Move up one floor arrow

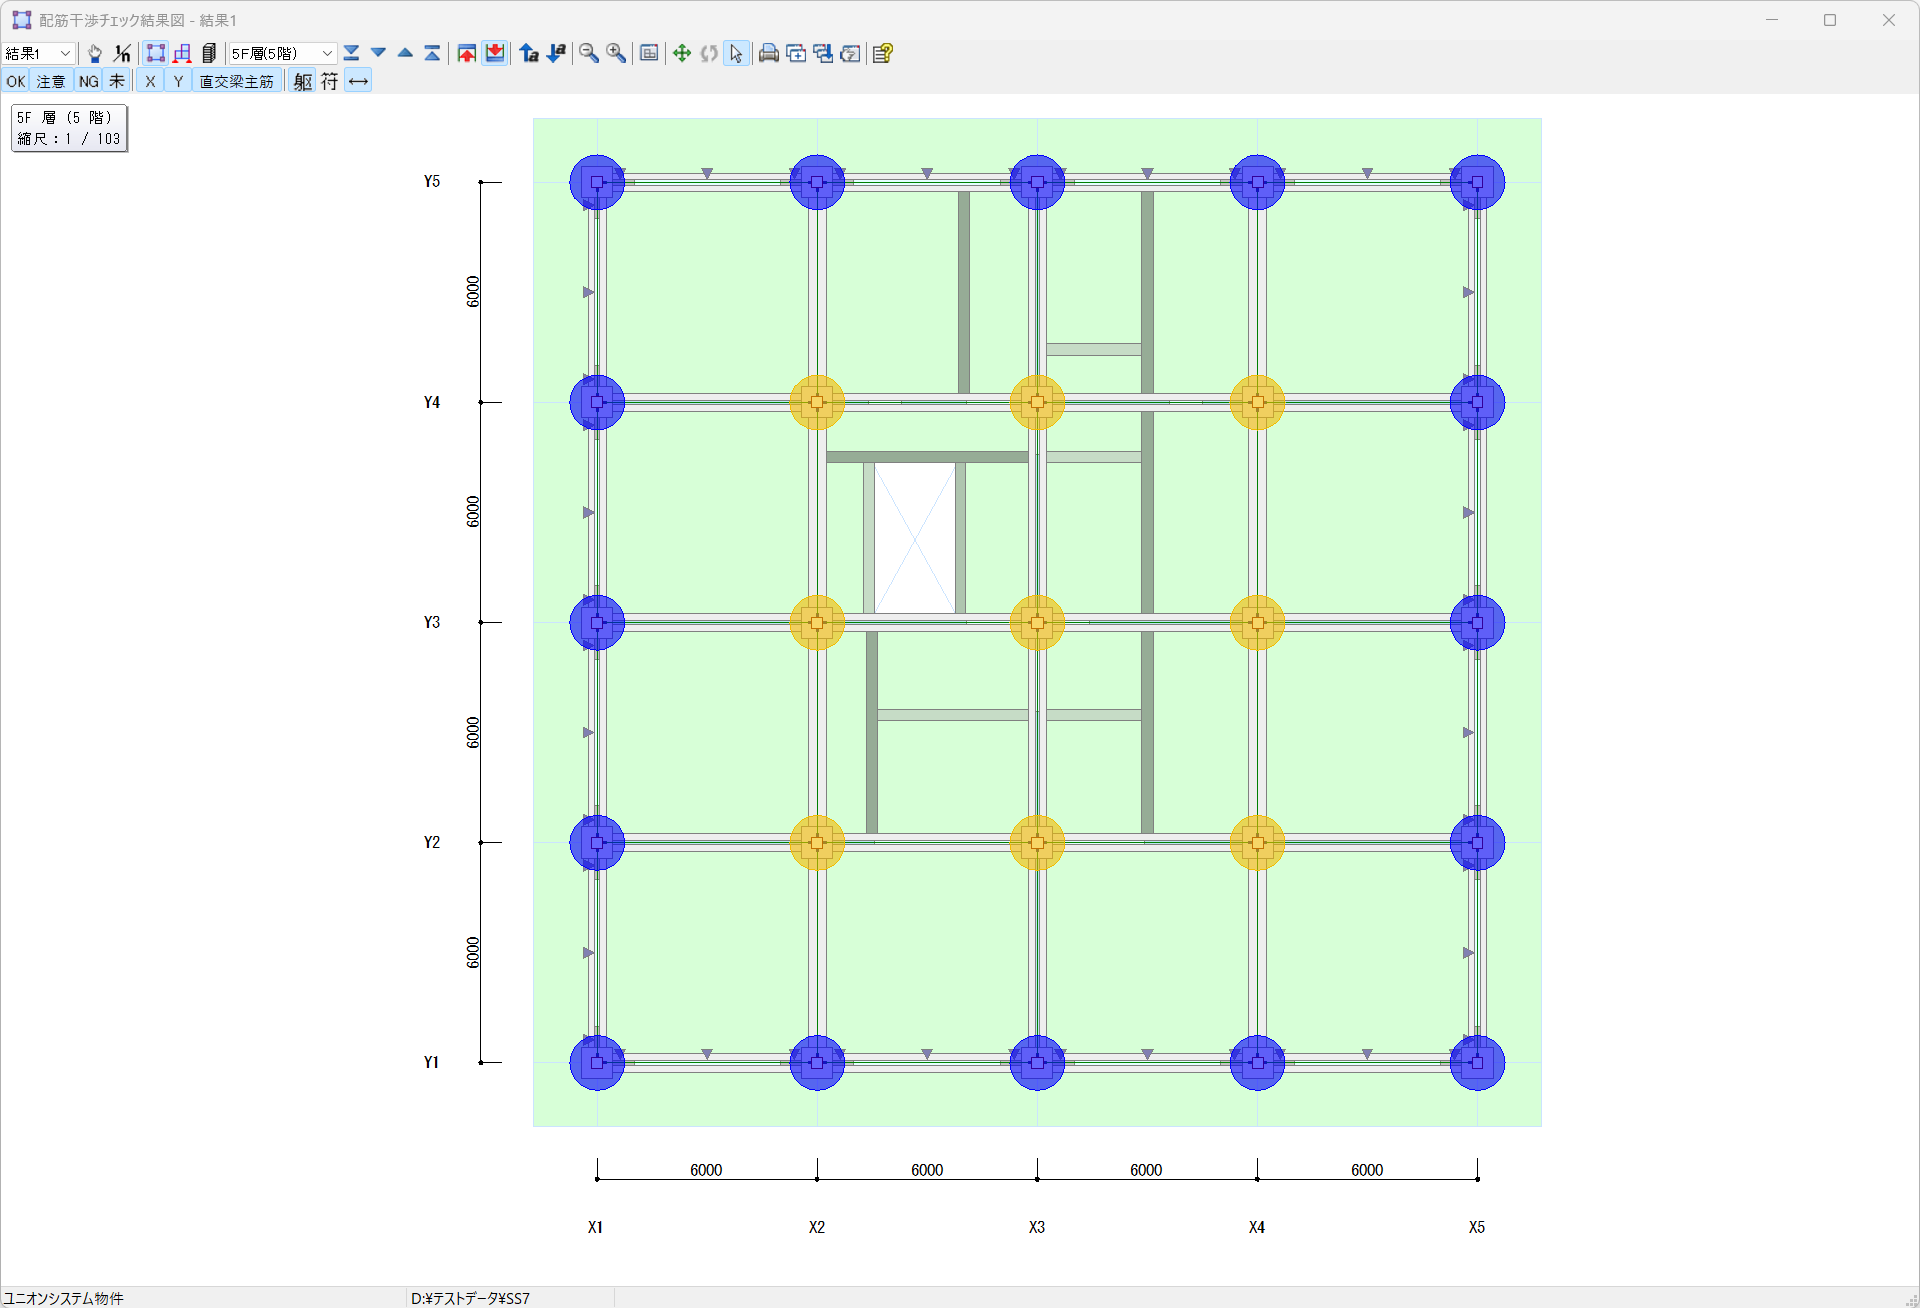(405, 53)
